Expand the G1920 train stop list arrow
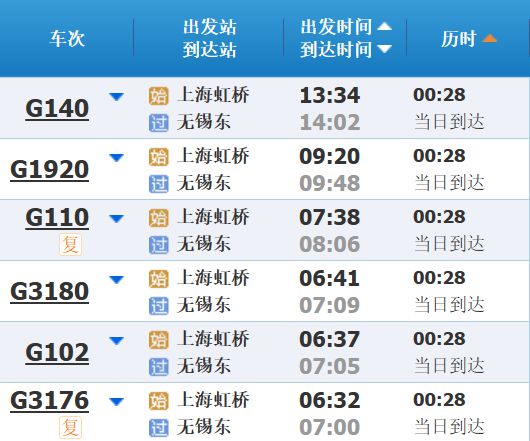Screen dimensions: 530x441 116,158
